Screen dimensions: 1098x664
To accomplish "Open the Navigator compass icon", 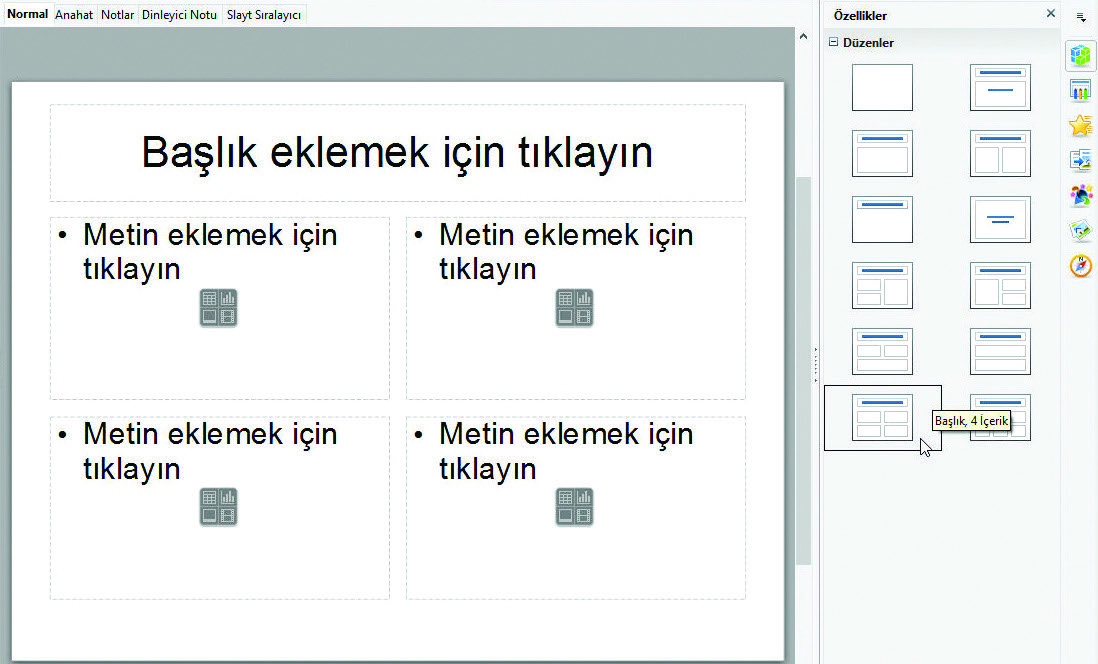I will 1080,266.
